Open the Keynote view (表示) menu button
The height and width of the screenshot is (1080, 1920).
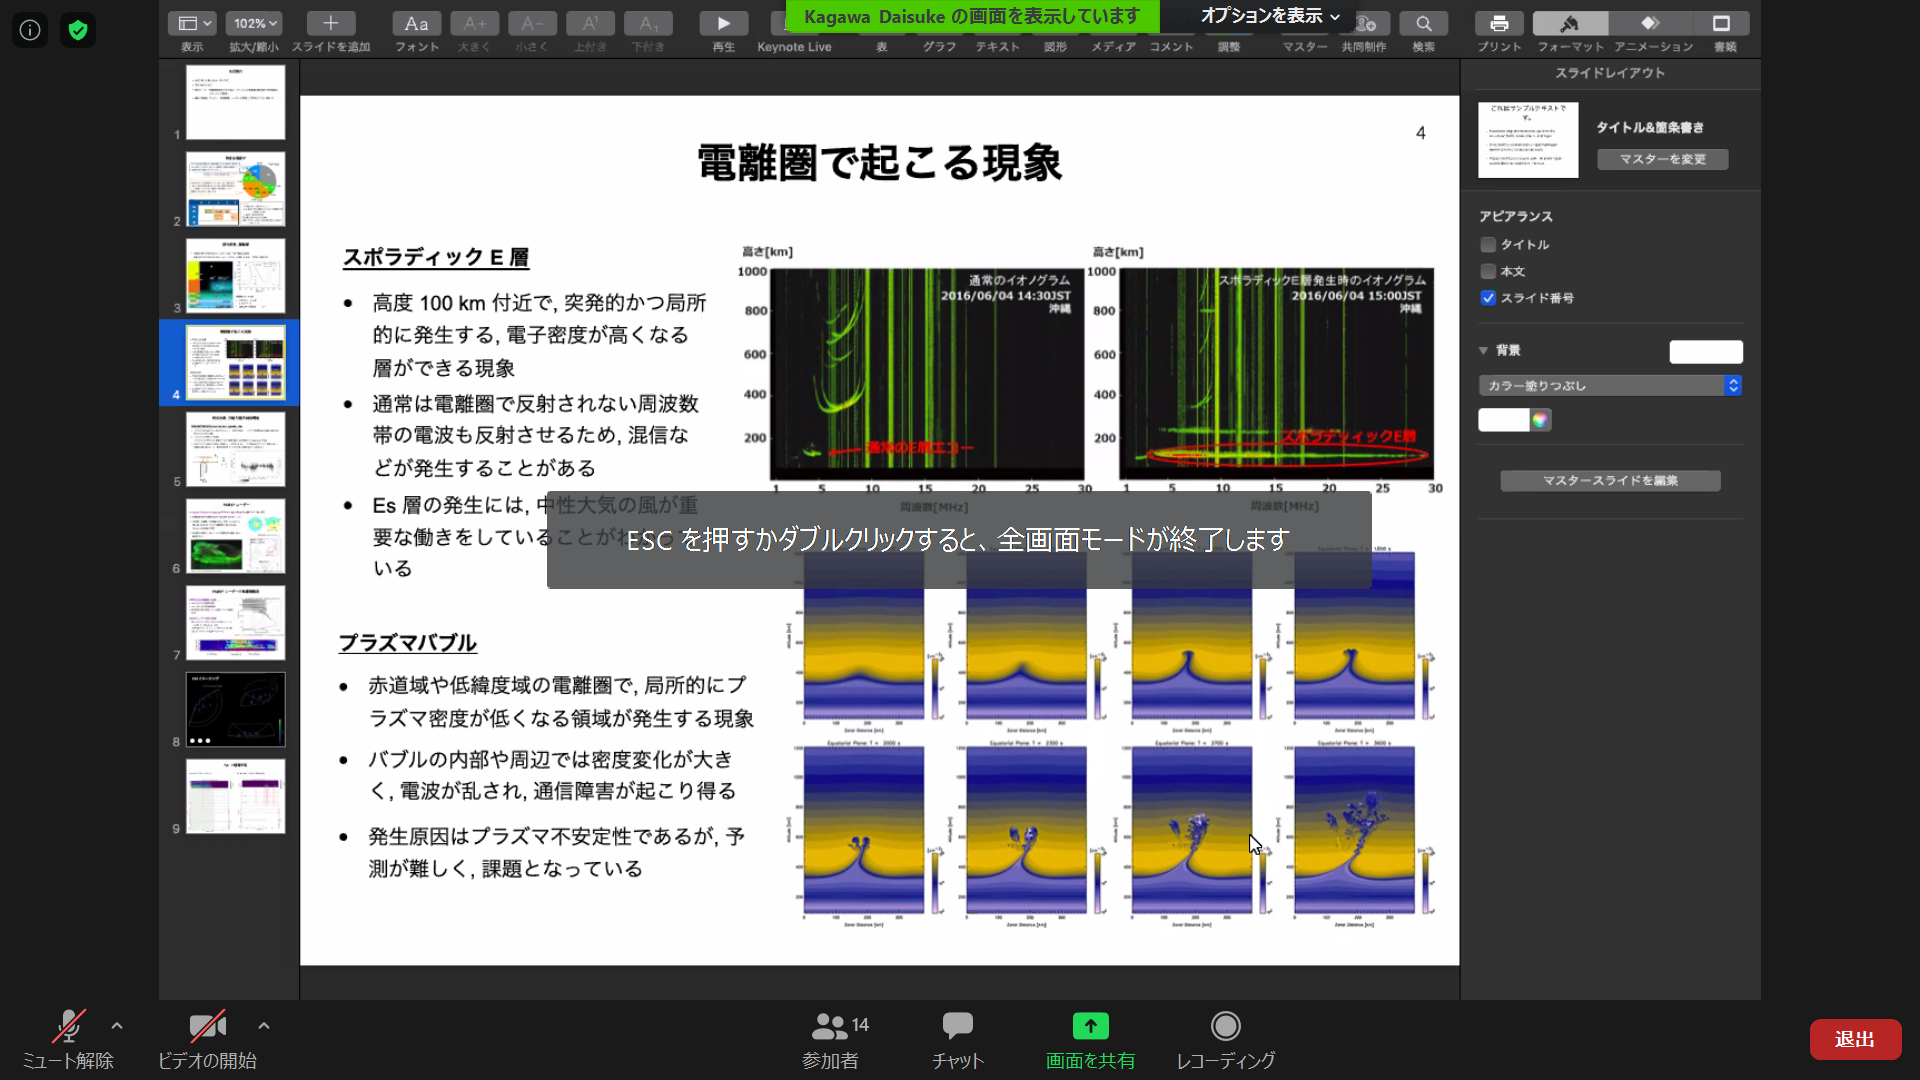coord(192,23)
